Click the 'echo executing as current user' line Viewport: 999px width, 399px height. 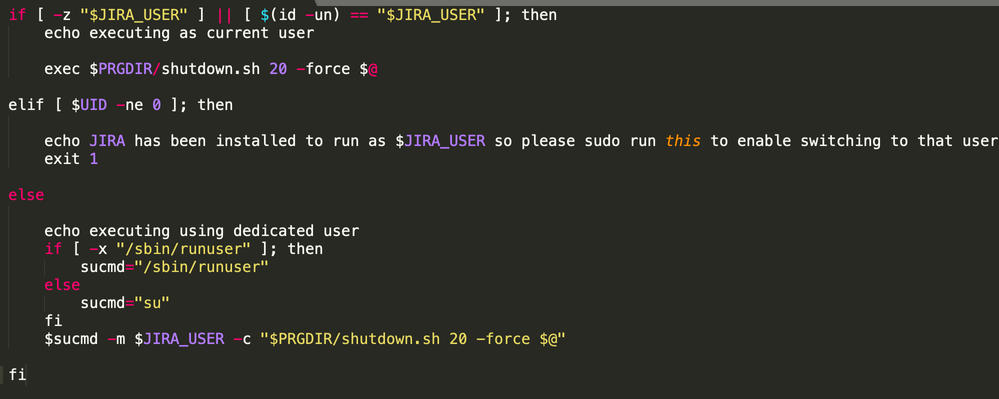(179, 33)
